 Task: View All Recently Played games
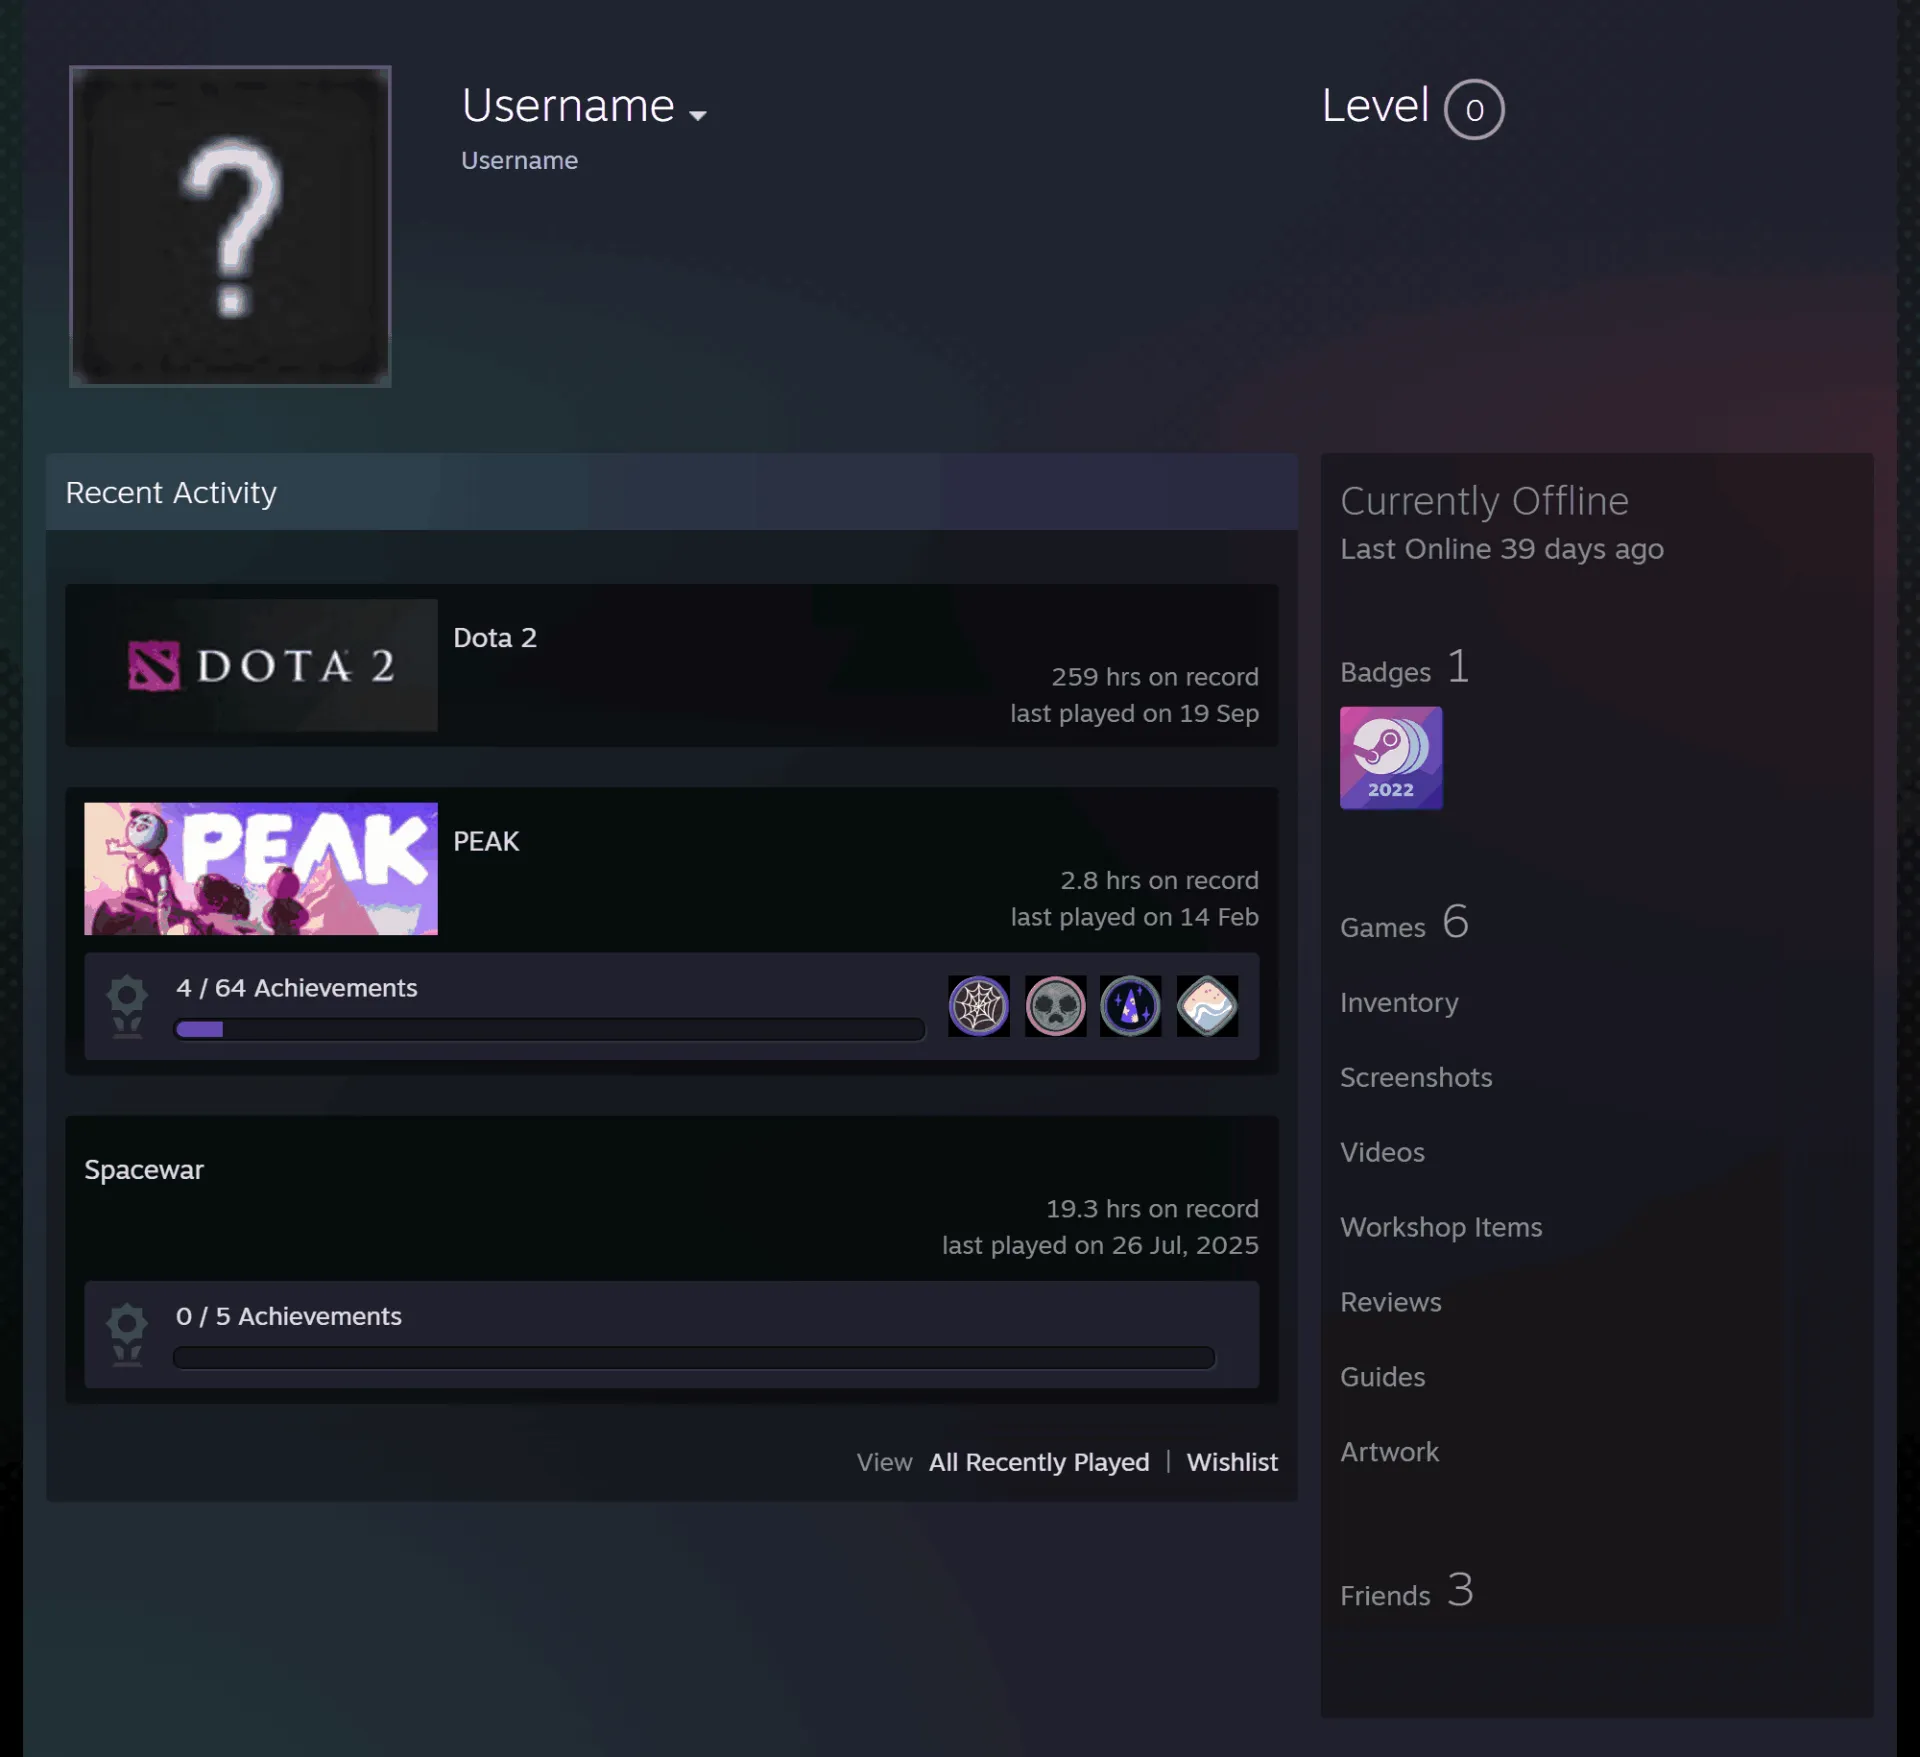tap(1039, 1462)
